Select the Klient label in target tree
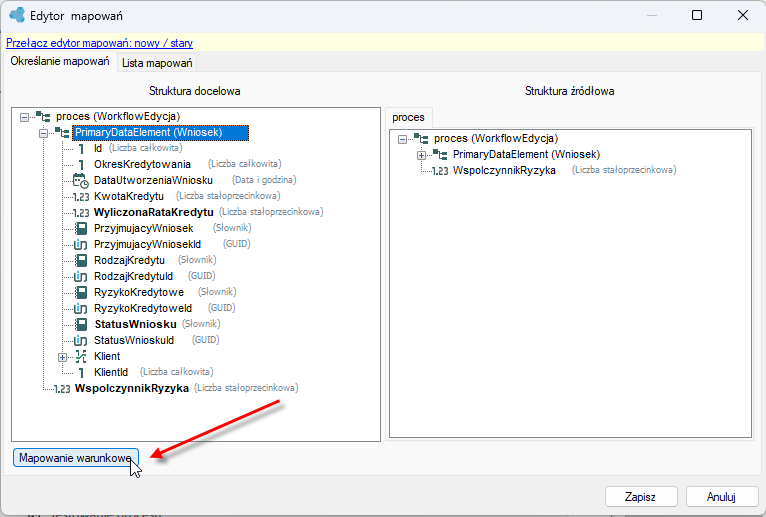 click(x=107, y=356)
